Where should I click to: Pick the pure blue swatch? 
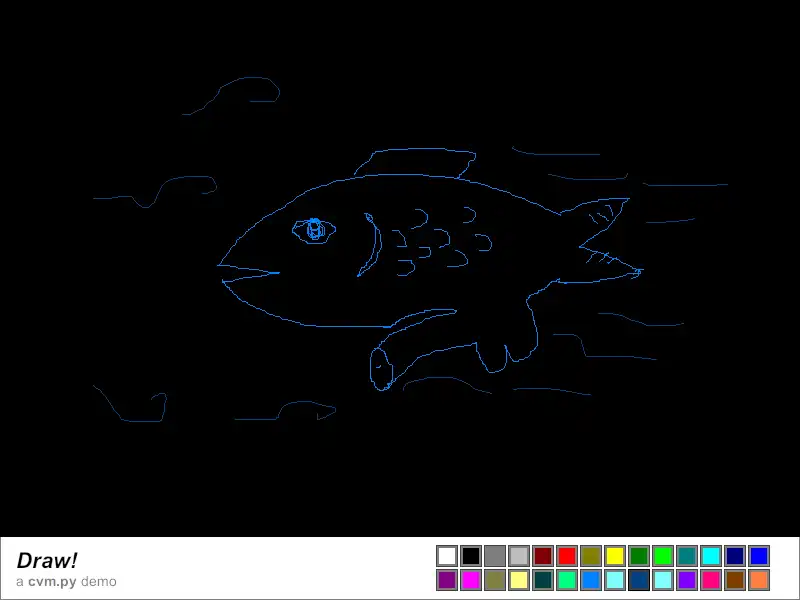759,556
